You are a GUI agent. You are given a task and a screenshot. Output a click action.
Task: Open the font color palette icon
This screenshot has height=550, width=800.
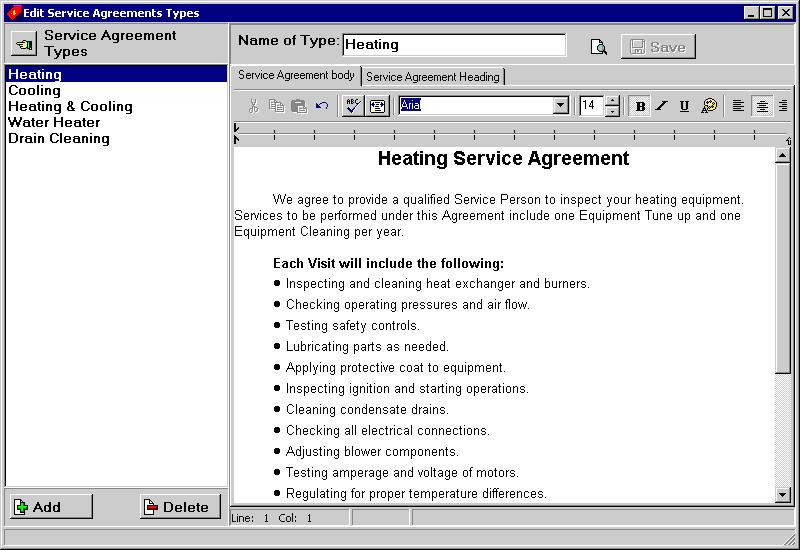pos(709,106)
